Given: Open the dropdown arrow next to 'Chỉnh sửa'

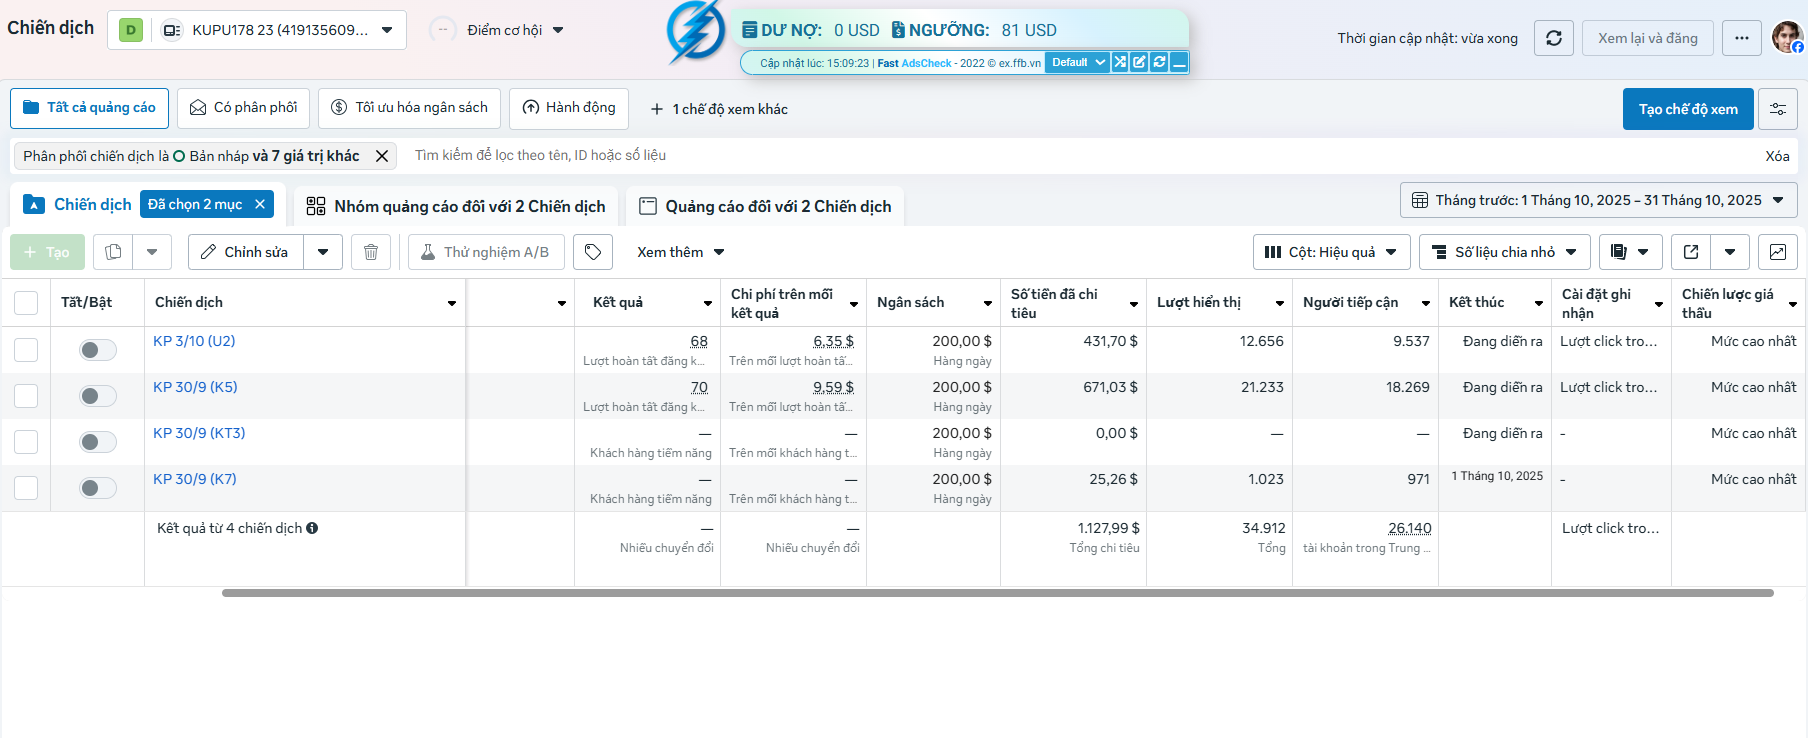Looking at the screenshot, I should pos(323,252).
